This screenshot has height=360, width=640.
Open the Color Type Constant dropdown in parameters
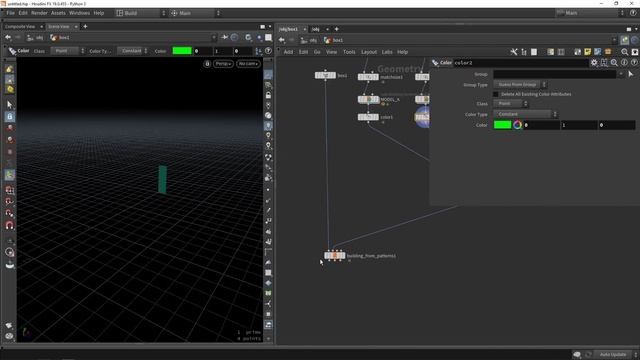526,114
